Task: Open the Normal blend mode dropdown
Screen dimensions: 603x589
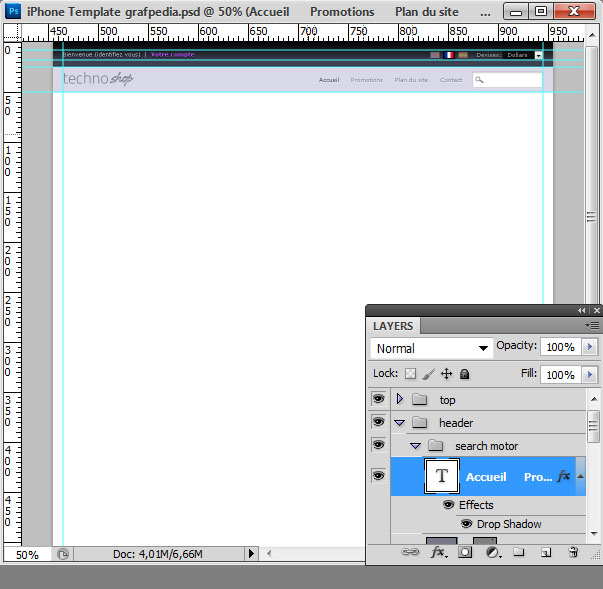Action: tap(431, 348)
